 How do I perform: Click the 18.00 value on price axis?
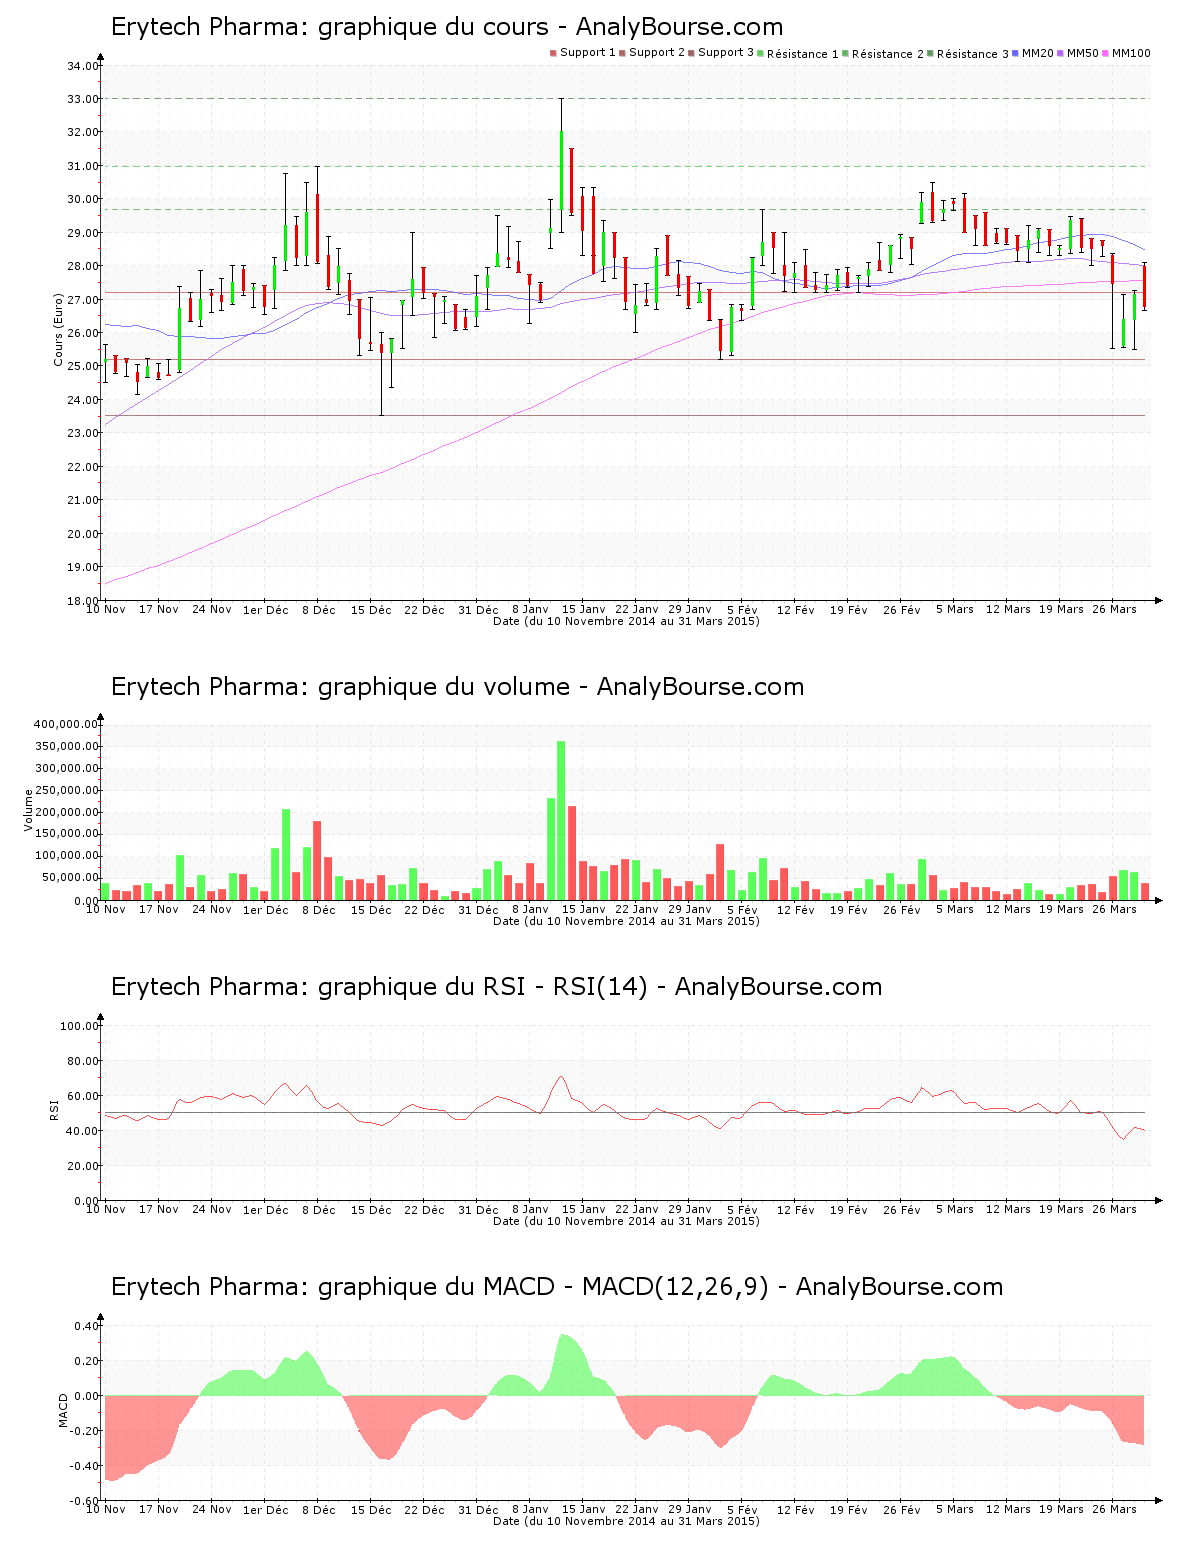82,600
